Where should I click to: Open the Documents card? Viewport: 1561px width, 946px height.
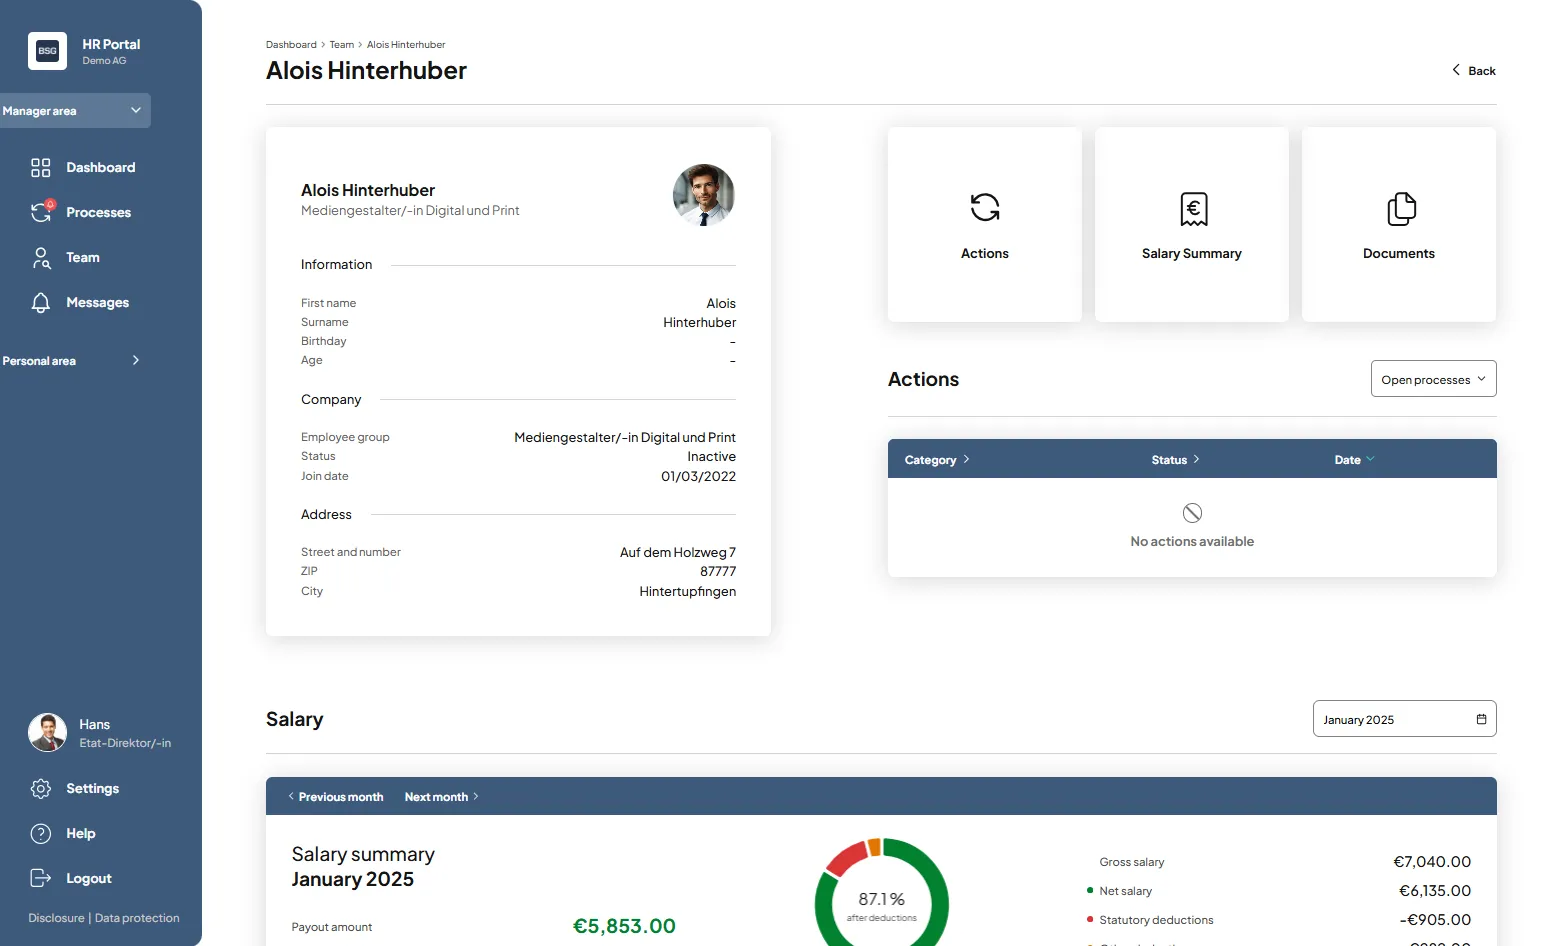coord(1398,224)
